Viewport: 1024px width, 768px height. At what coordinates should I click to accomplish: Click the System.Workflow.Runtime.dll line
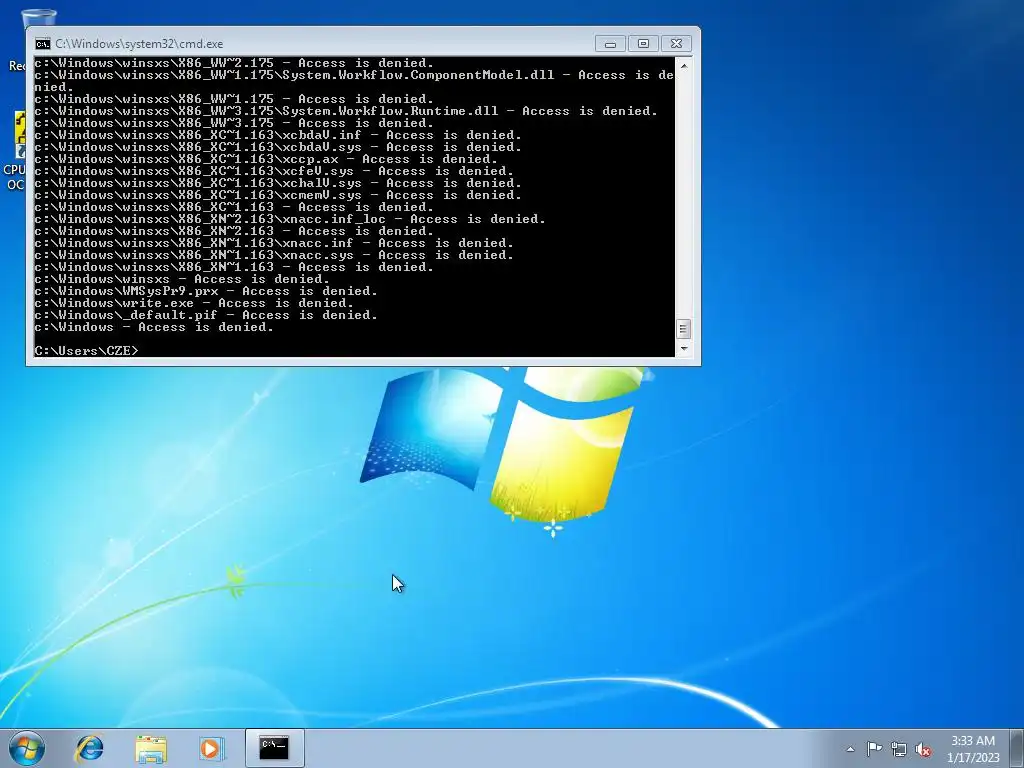point(346,111)
